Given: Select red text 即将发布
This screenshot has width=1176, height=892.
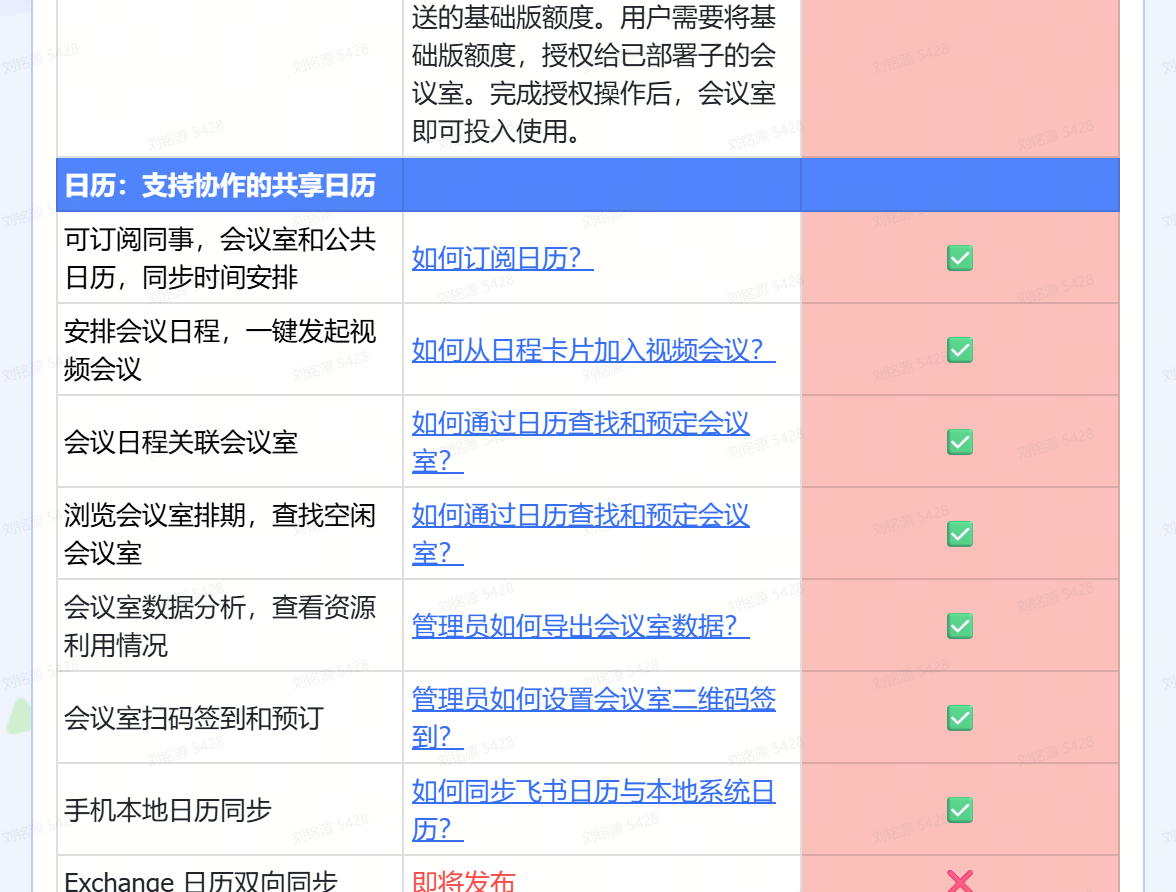Looking at the screenshot, I should click(464, 881).
